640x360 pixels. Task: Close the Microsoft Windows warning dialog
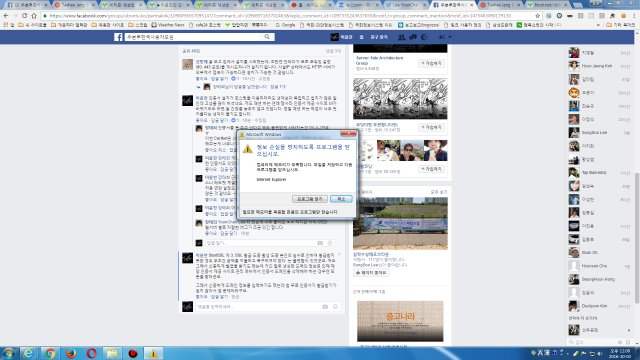(348, 133)
